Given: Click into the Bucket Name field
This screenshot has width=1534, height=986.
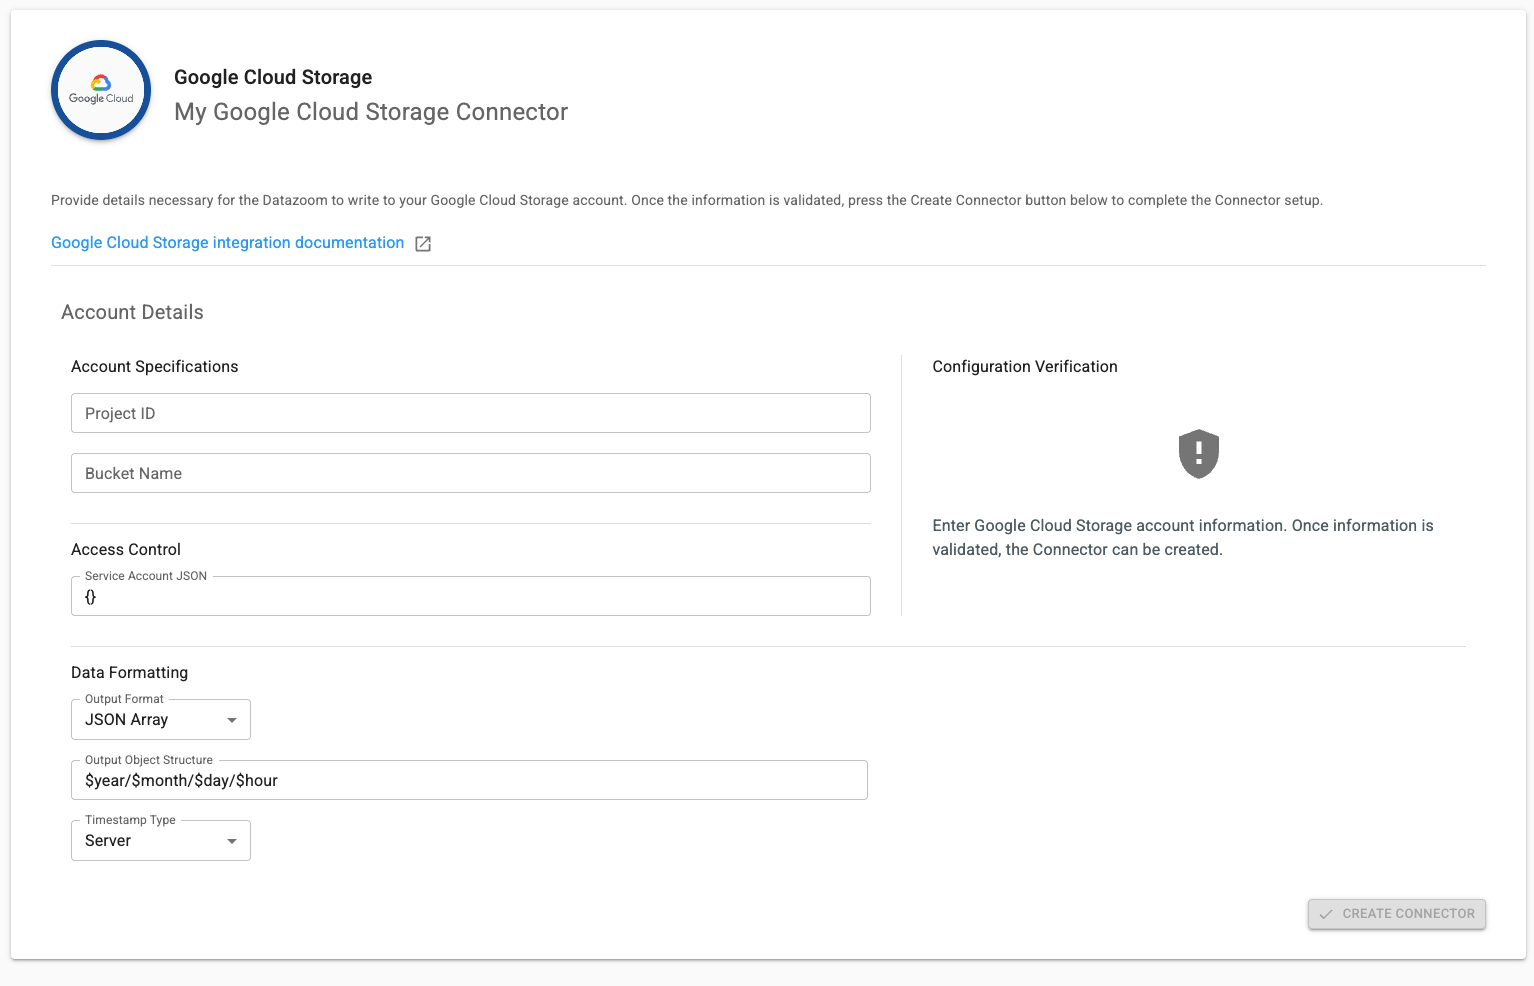Looking at the screenshot, I should pos(470,473).
